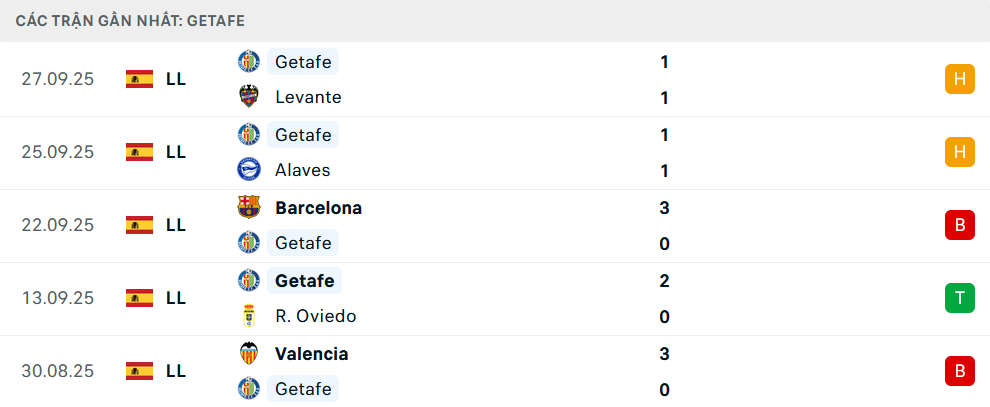The width and height of the screenshot is (990, 407).
Task: Click orange H badge for Levante match
Action: pyautogui.click(x=959, y=79)
